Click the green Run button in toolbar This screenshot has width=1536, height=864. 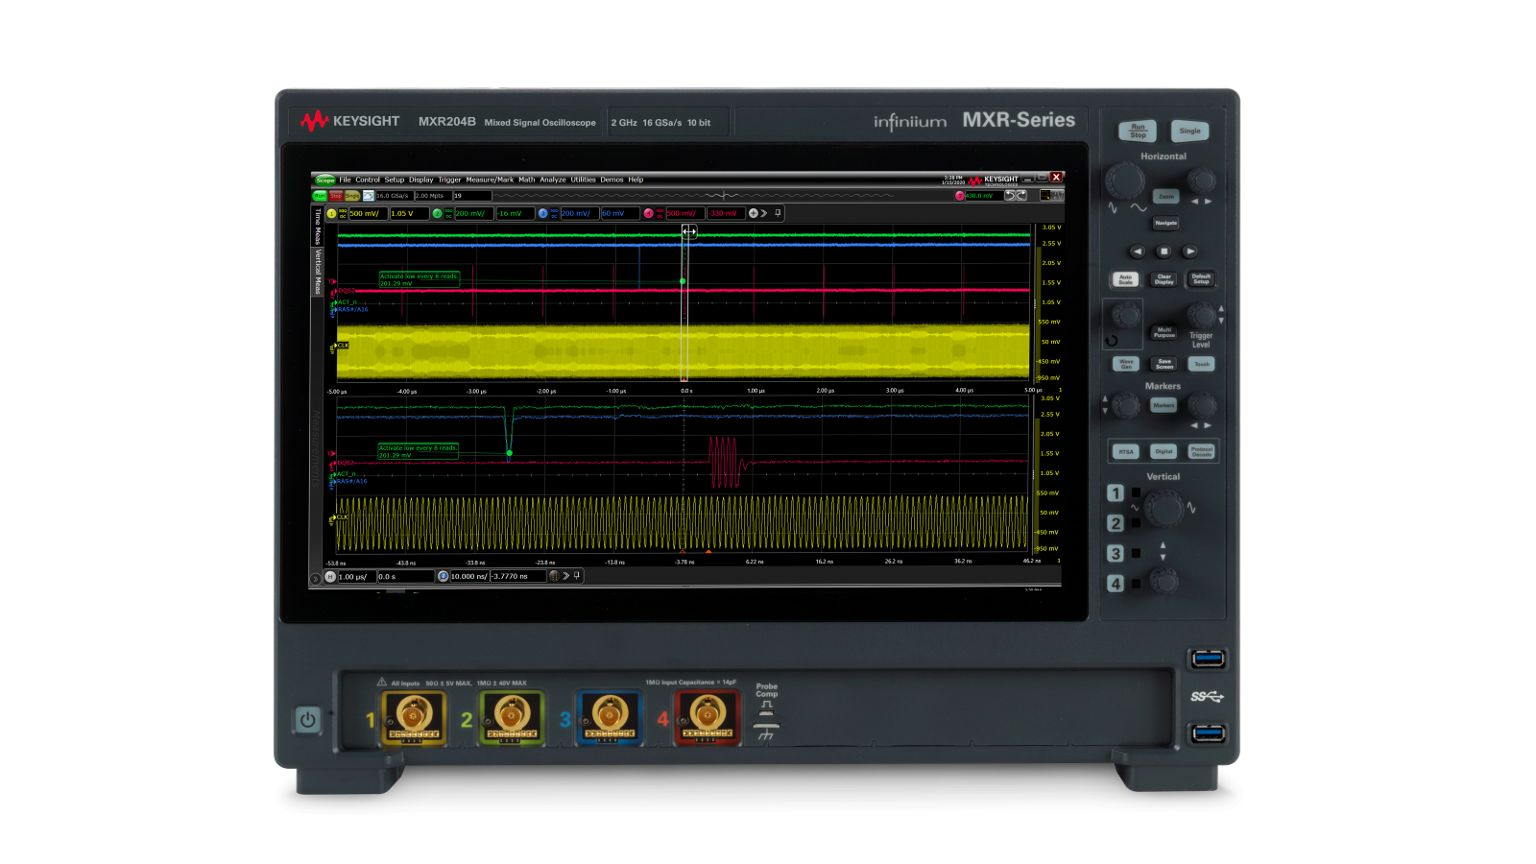(x=319, y=196)
